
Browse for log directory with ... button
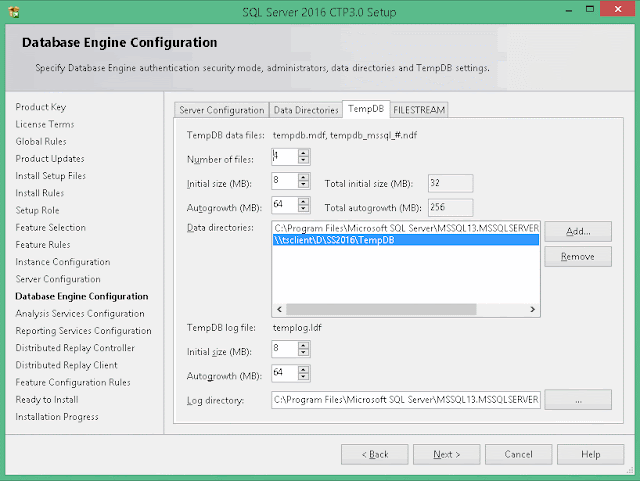tap(578, 400)
